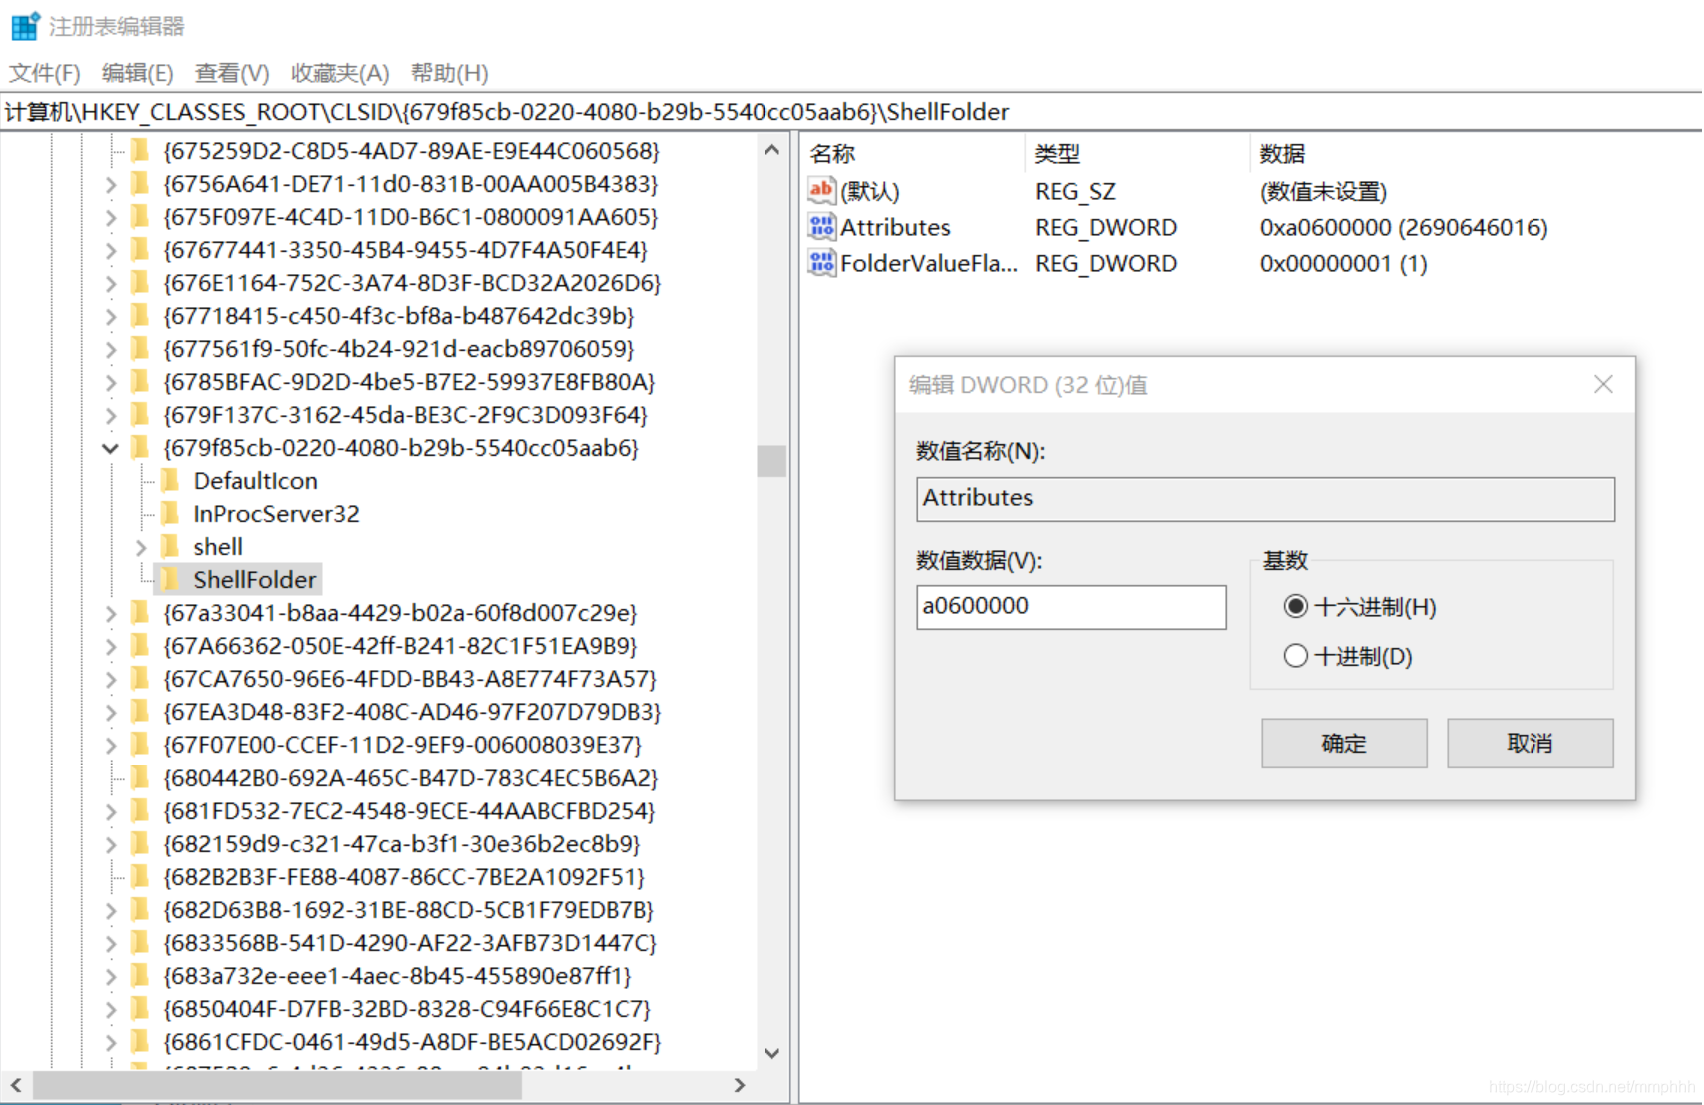Click the tree scroll-right arrow
This screenshot has height=1105, width=1704.
point(740,1085)
